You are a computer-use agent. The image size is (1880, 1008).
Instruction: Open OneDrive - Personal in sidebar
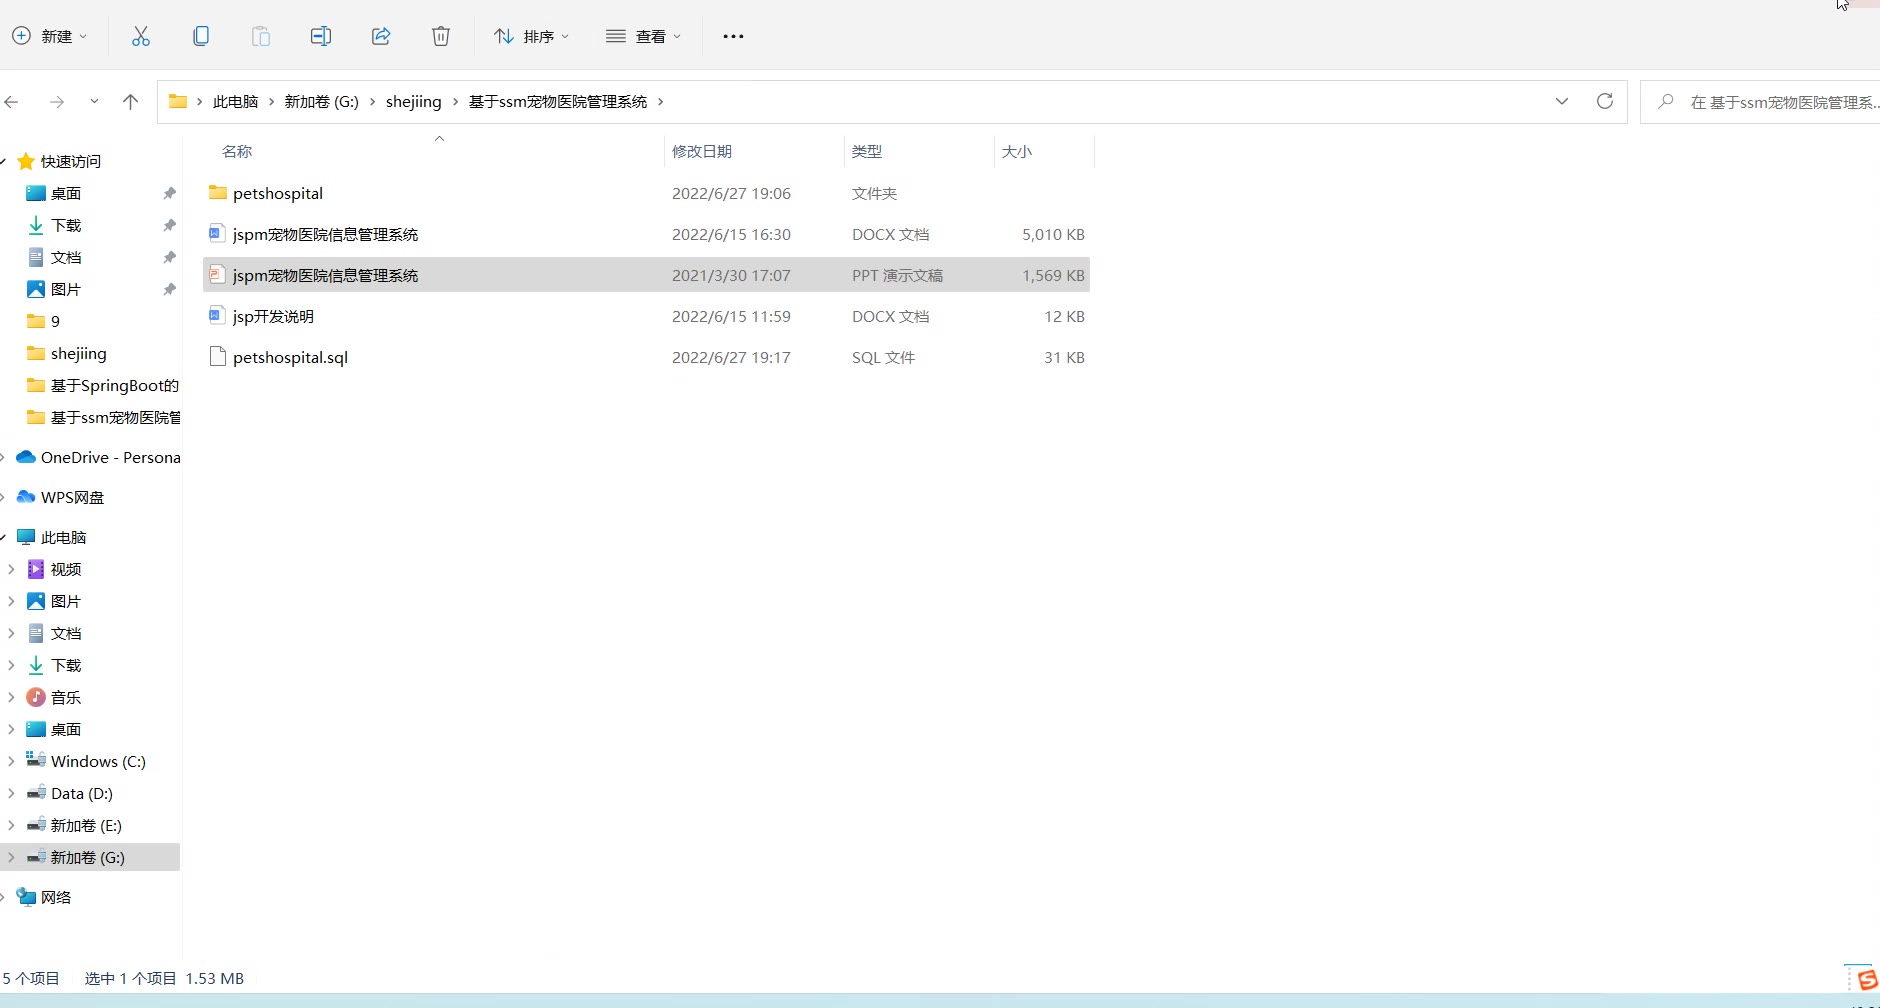tap(110, 457)
